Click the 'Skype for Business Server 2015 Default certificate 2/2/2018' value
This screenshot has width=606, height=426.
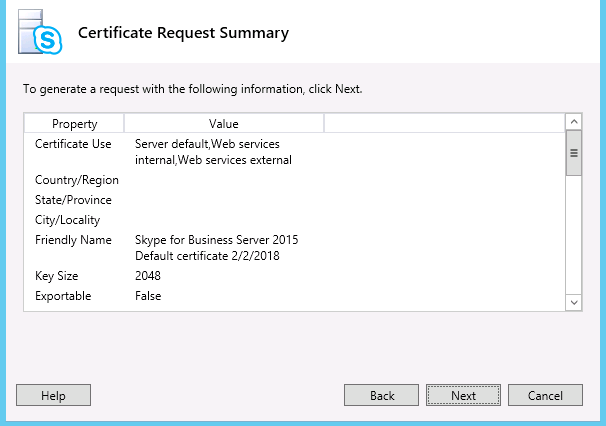click(216, 248)
